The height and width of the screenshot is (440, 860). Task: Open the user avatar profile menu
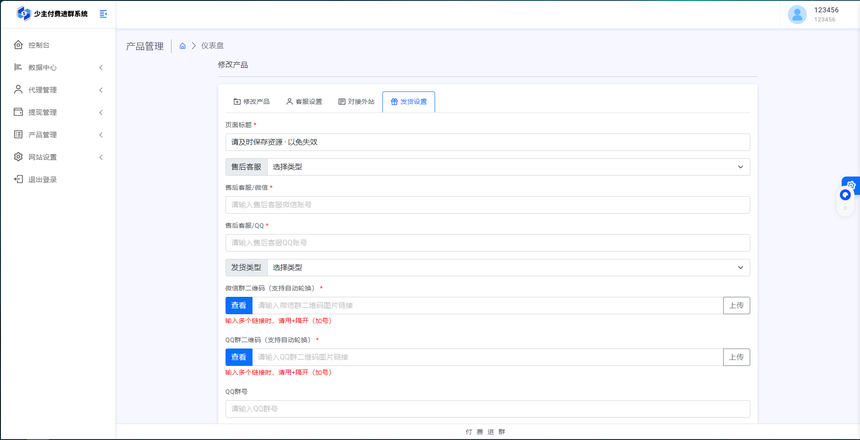coord(797,14)
